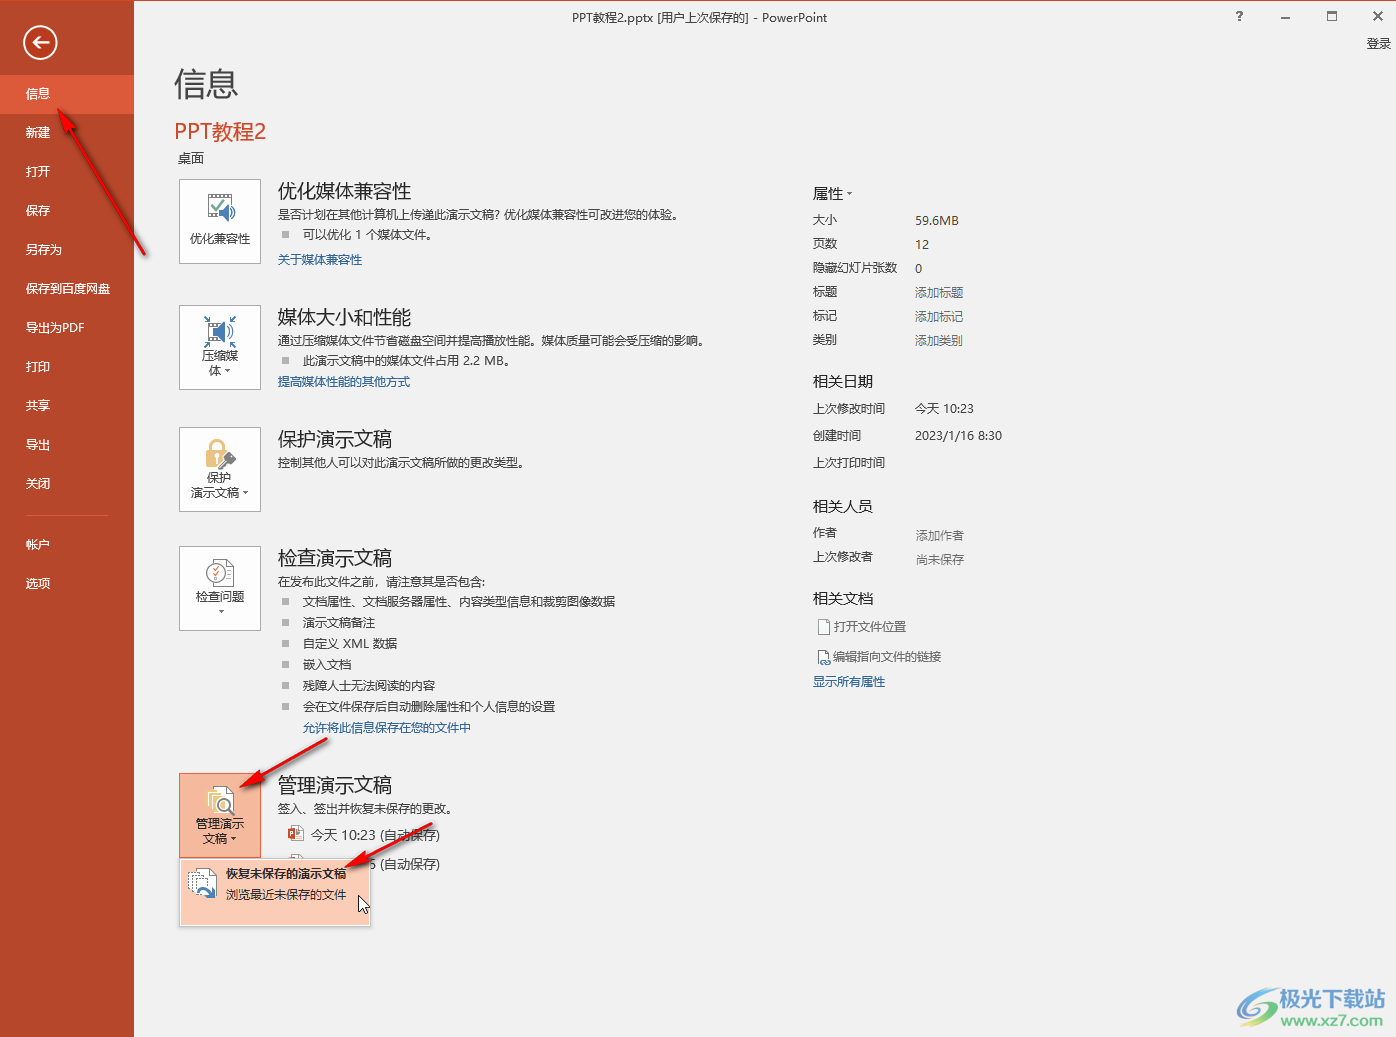Screen dimensions: 1396x1037
Task: Expand the 属性 (Properties) dropdown
Action: (833, 194)
